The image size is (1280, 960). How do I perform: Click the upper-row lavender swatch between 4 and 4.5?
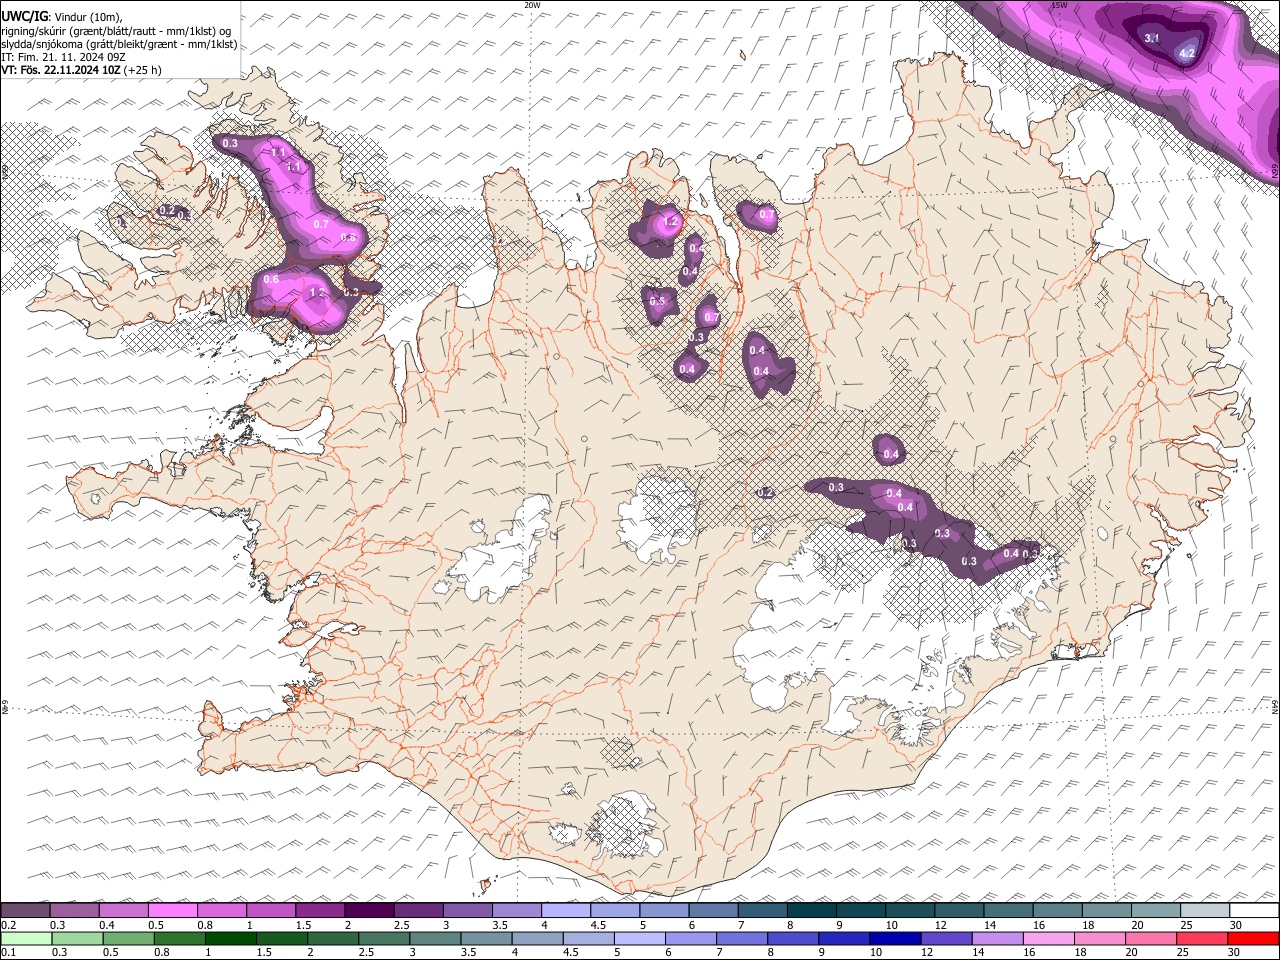[566, 911]
